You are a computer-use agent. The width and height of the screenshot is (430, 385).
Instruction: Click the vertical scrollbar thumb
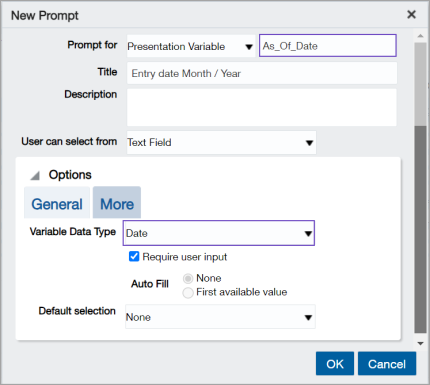(x=420, y=229)
